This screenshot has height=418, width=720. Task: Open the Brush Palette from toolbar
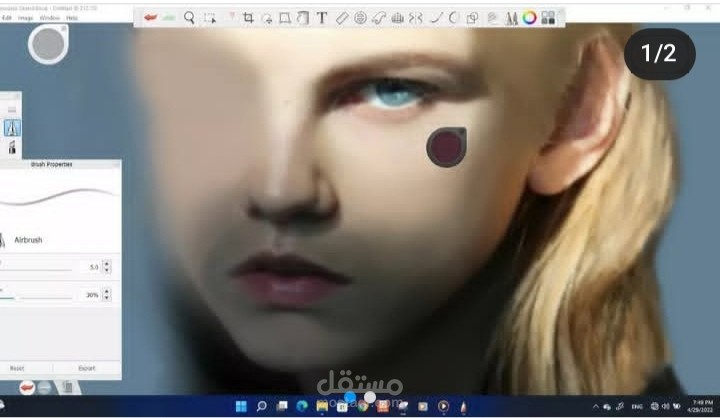click(511, 18)
